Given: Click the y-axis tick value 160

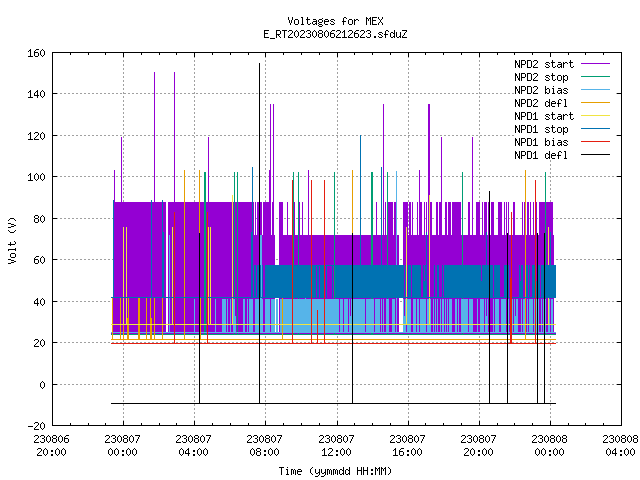Looking at the screenshot, I should 36,53.
